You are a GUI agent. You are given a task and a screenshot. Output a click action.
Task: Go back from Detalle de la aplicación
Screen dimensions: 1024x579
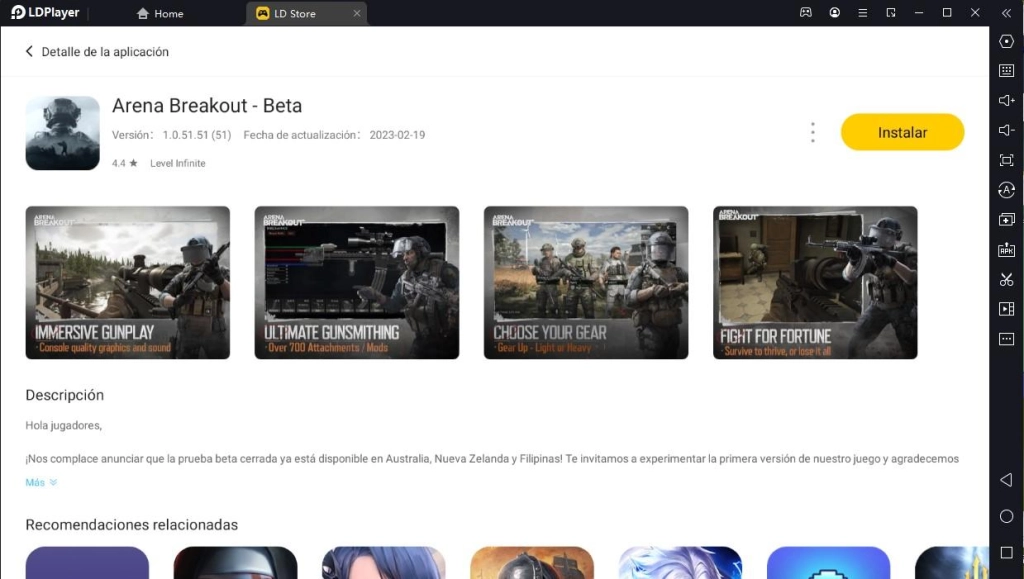click(29, 52)
